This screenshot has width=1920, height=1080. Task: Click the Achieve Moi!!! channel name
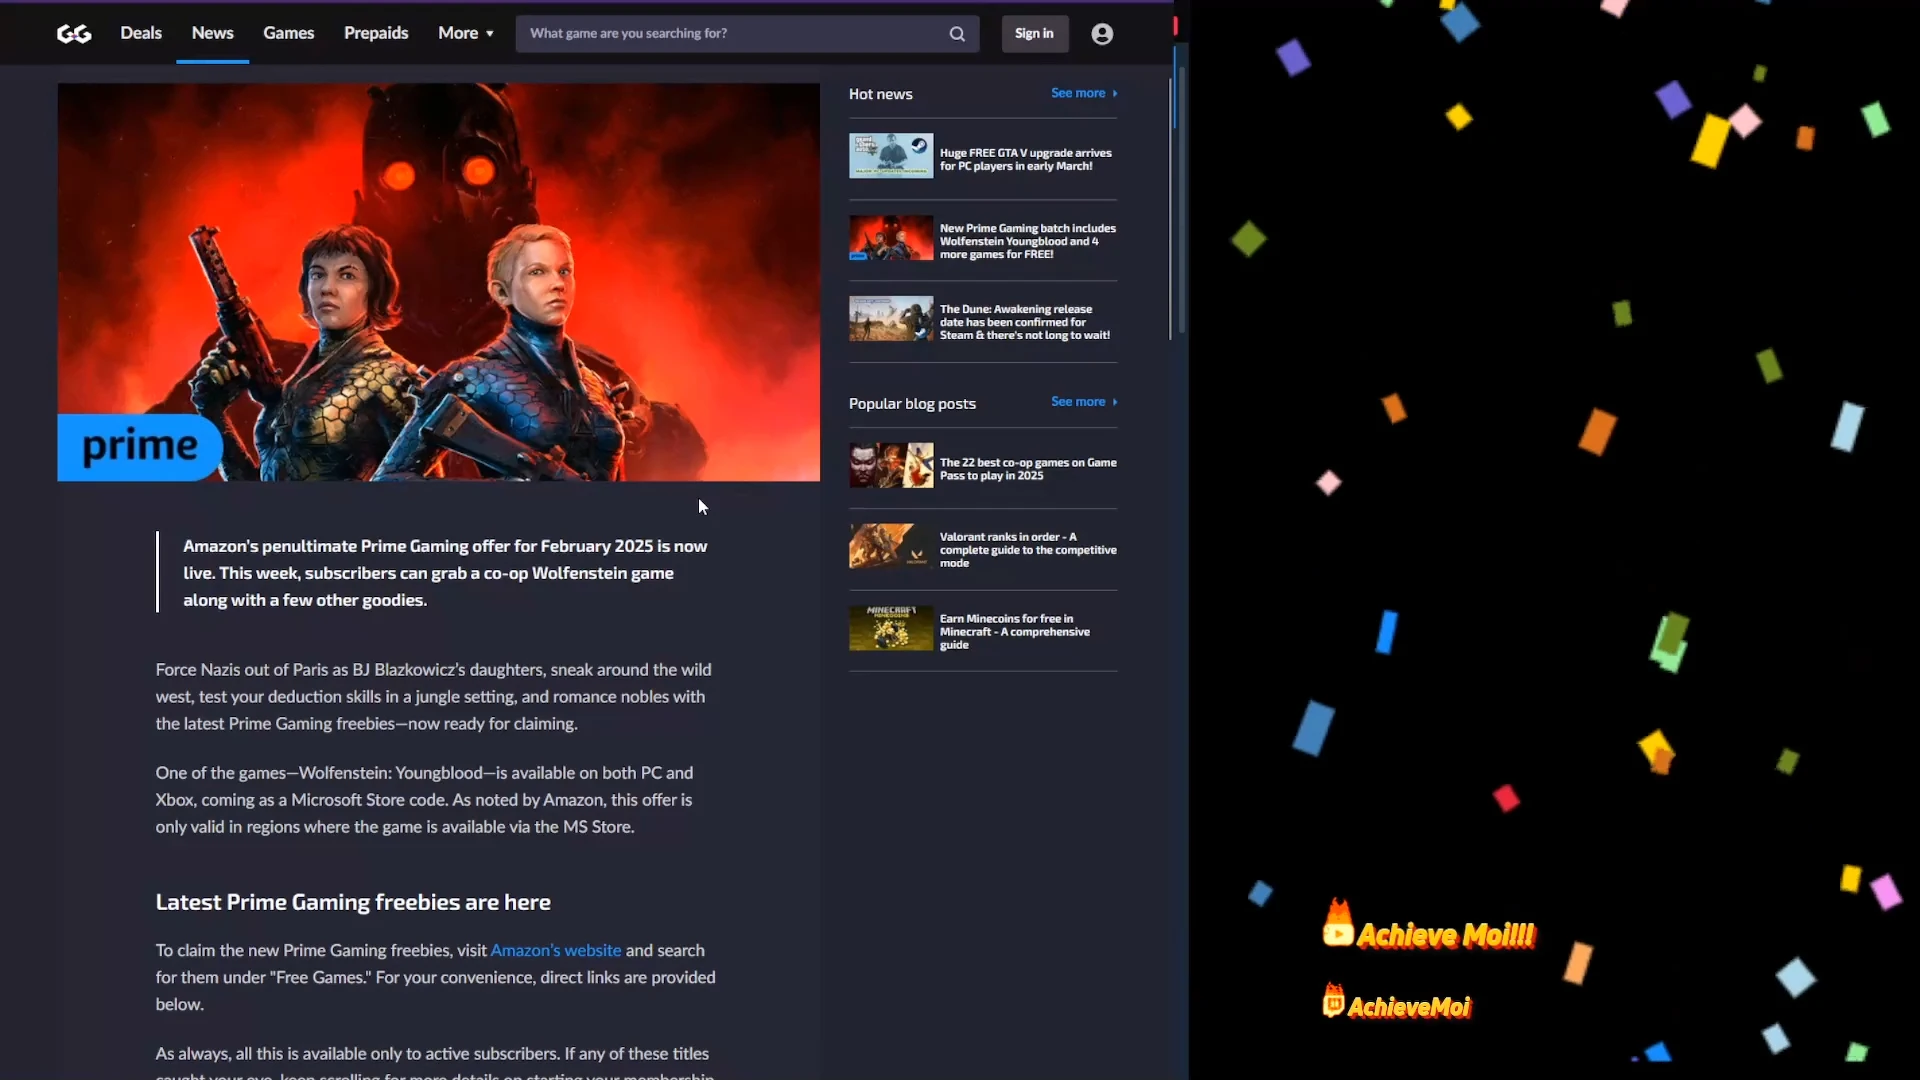pos(1446,936)
